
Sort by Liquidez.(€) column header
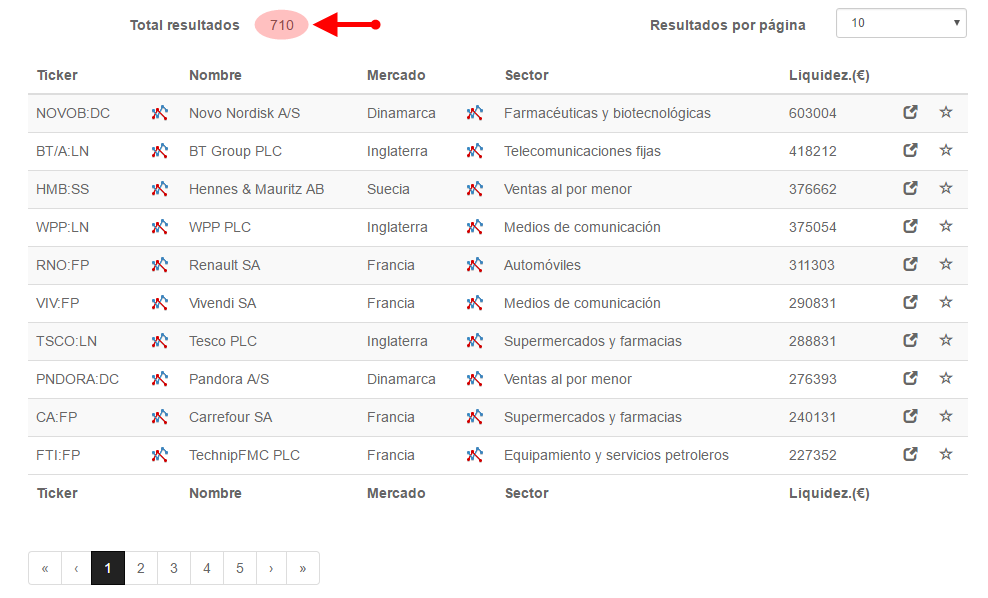click(x=829, y=75)
